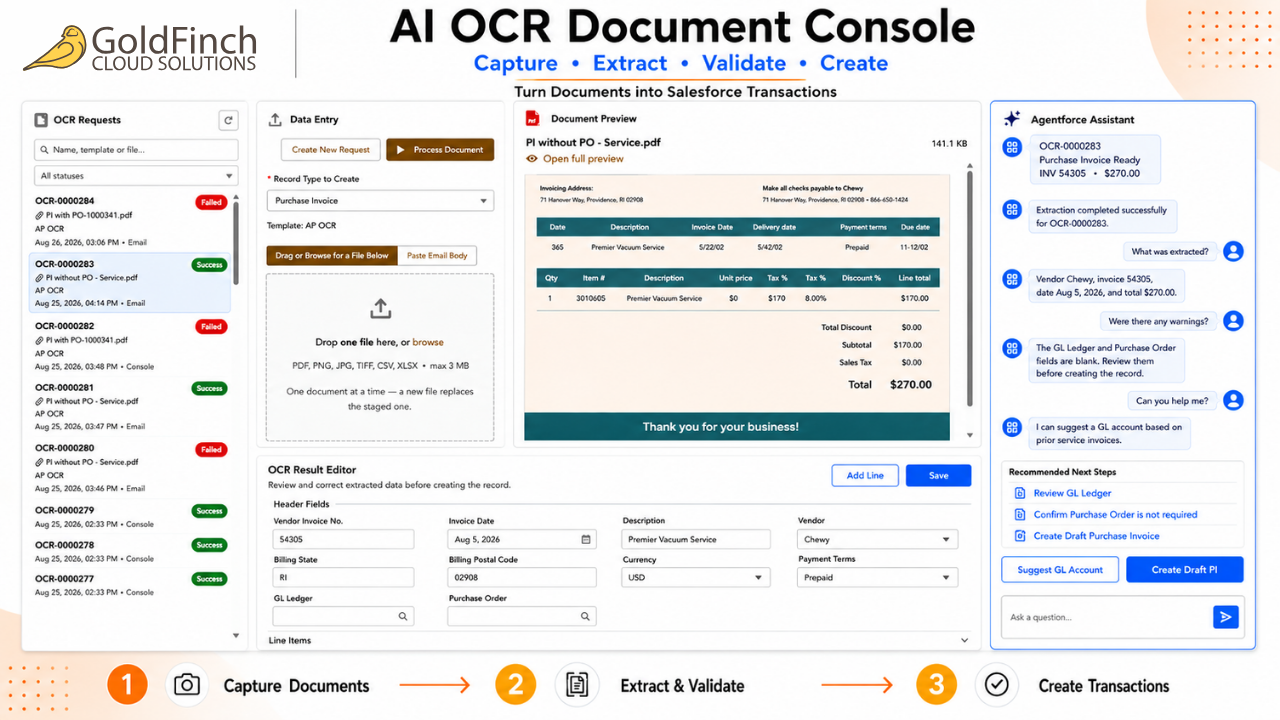Screen dimensions: 1280x720
Task: Select request OCR-0000282
Action: coord(130,346)
